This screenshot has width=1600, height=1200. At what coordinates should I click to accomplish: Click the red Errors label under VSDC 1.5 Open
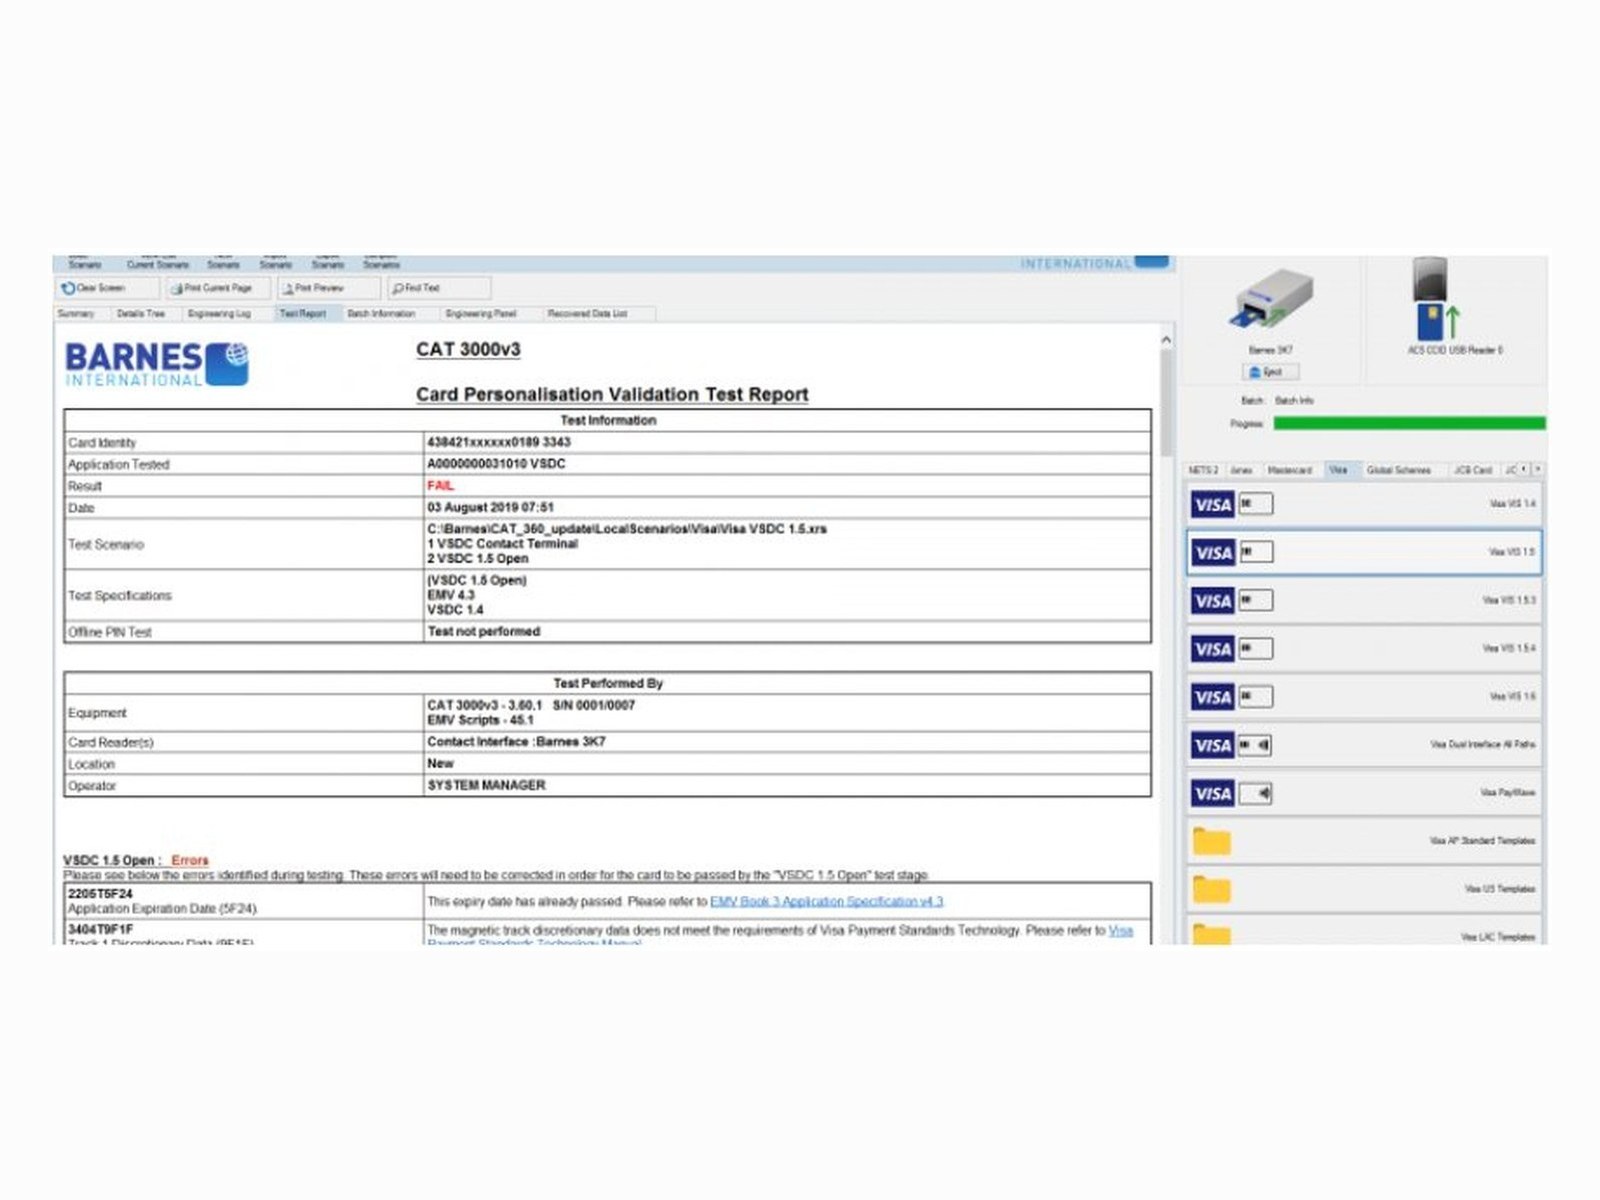click(x=190, y=860)
